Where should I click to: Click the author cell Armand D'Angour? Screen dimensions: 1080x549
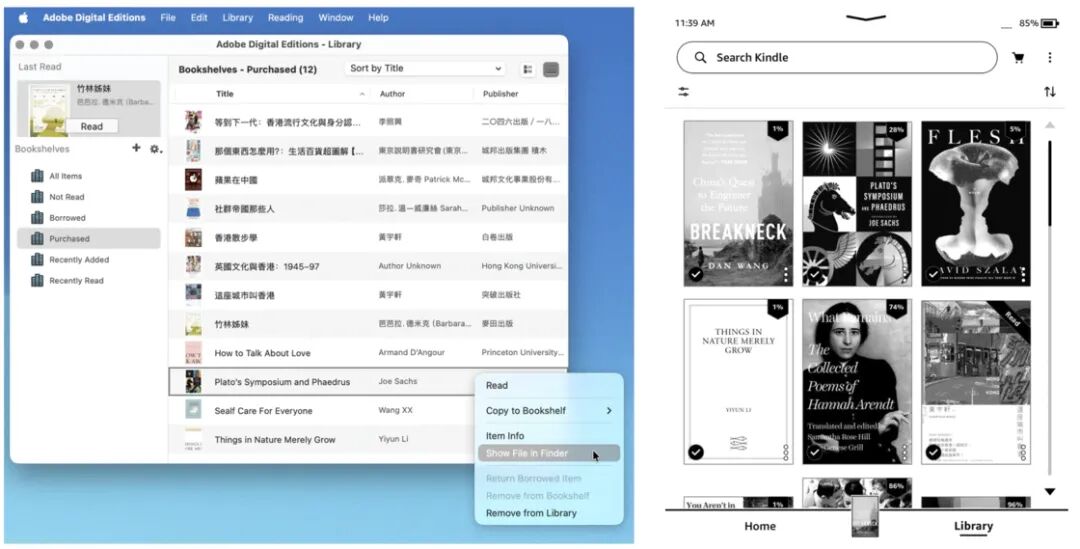click(x=412, y=353)
